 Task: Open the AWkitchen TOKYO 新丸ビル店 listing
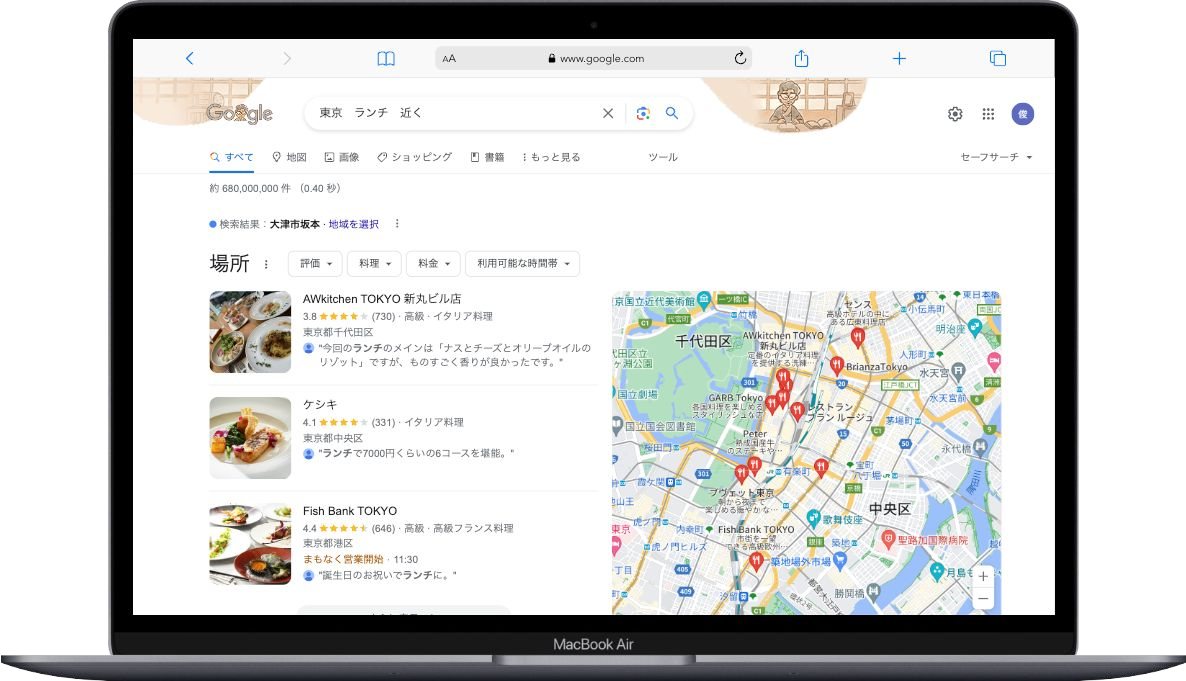[x=382, y=299]
